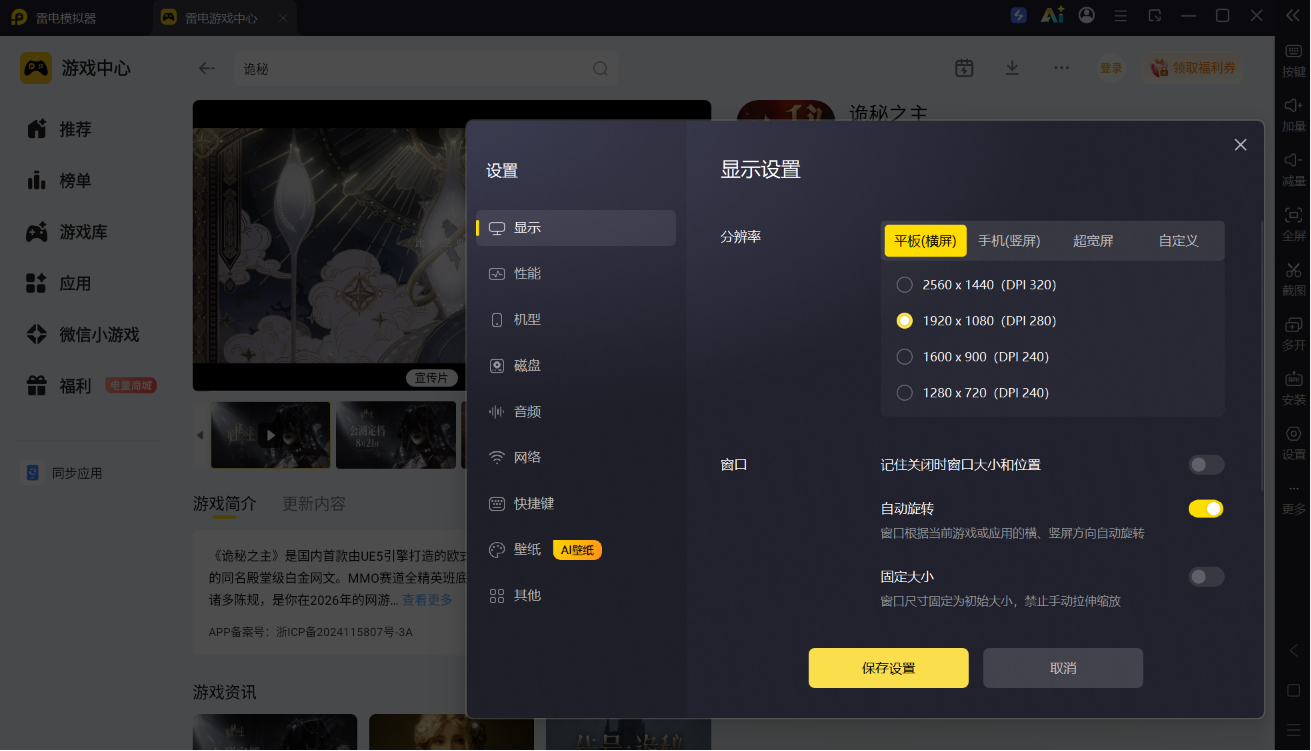Open the 更新内容 tab on the game page

coord(314,504)
